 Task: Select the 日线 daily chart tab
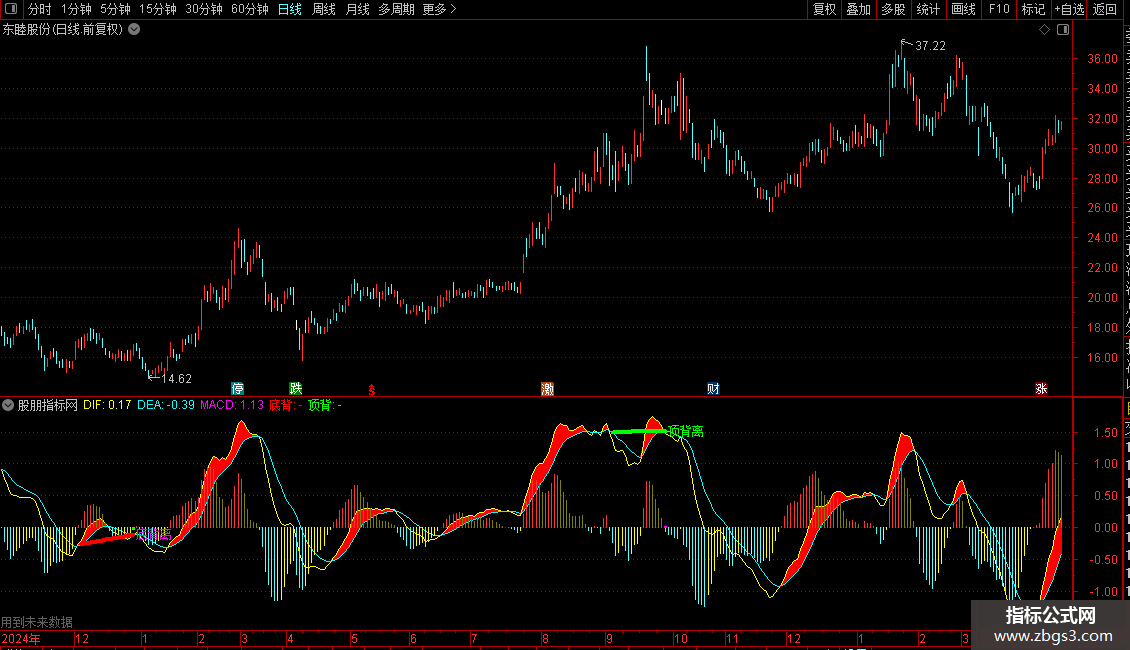(x=290, y=9)
